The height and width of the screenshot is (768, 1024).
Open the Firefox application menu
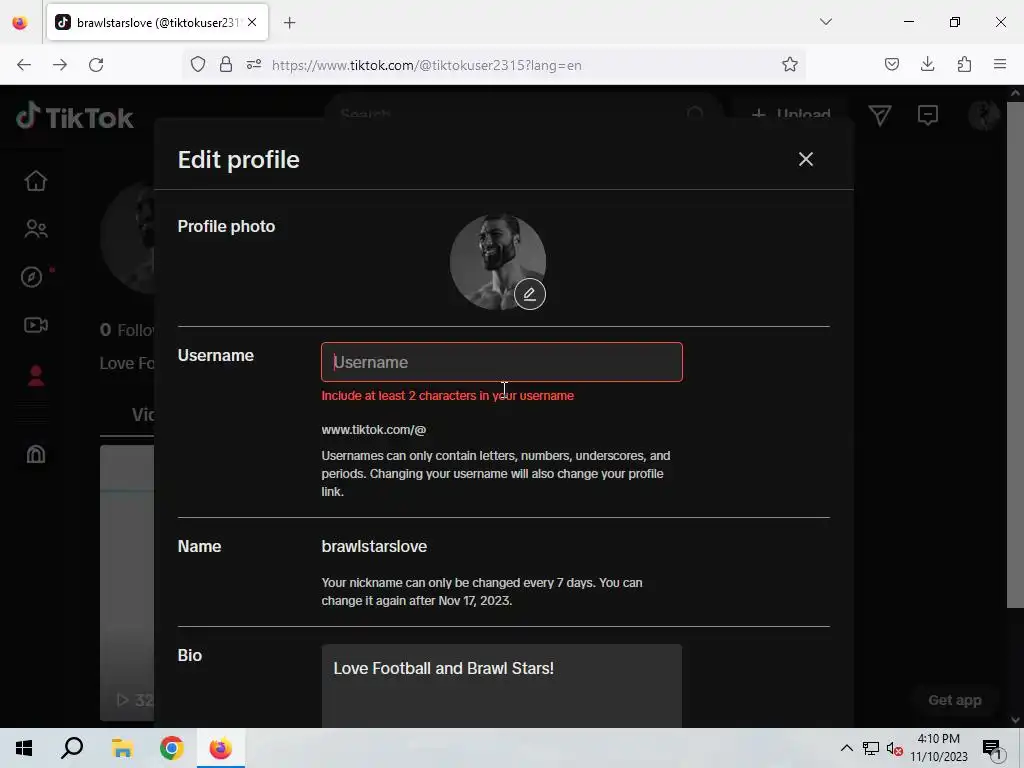[x=999, y=65]
